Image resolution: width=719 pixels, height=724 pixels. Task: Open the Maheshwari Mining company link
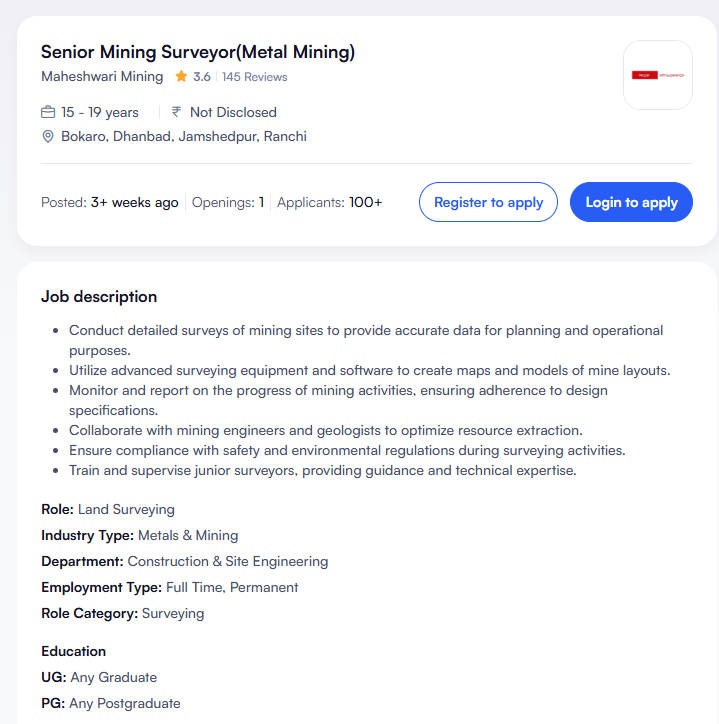pos(102,77)
